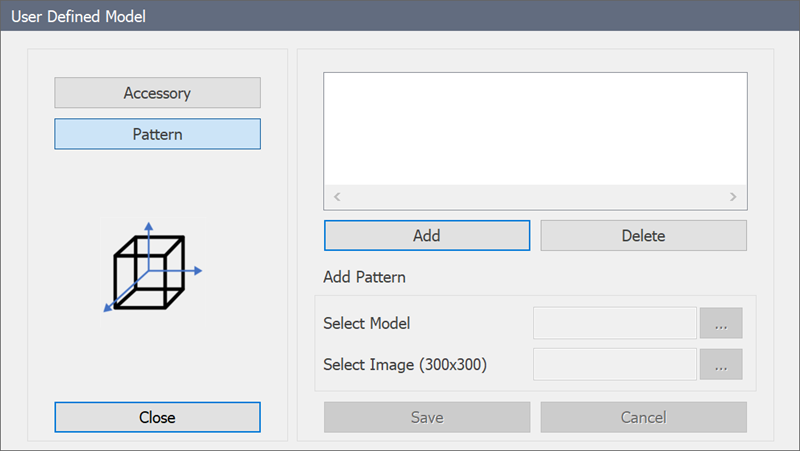This screenshot has width=800, height=451.
Task: Close the User Defined Model dialog
Action: tap(157, 417)
